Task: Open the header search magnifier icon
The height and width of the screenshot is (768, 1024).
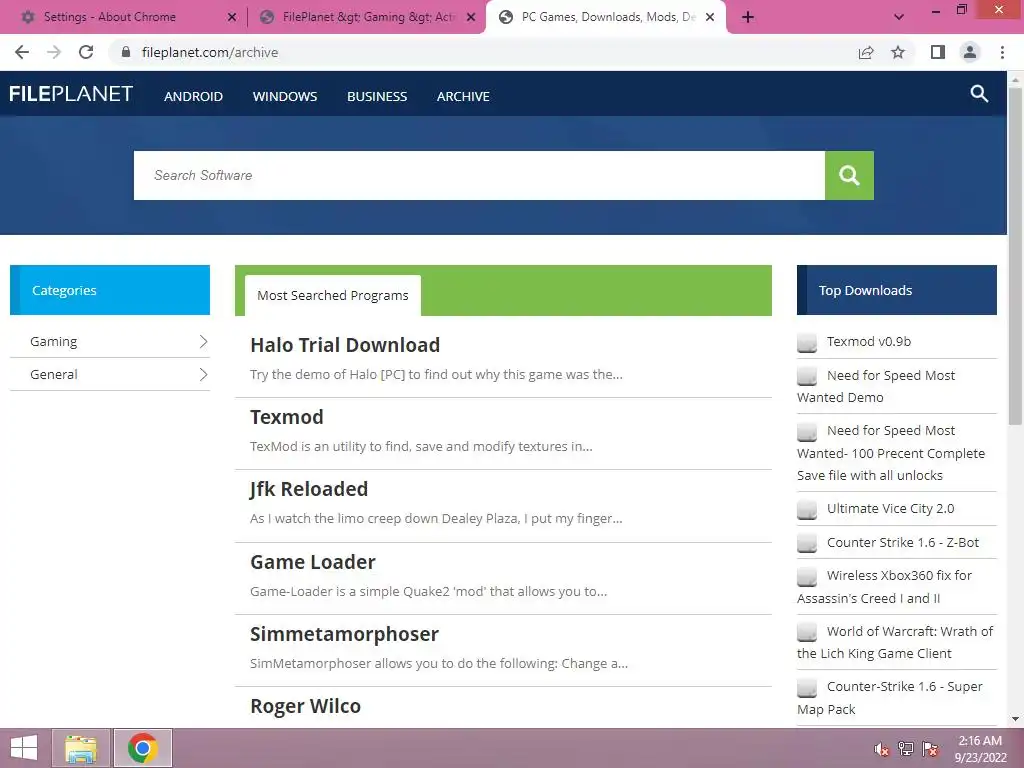Action: coord(979,94)
